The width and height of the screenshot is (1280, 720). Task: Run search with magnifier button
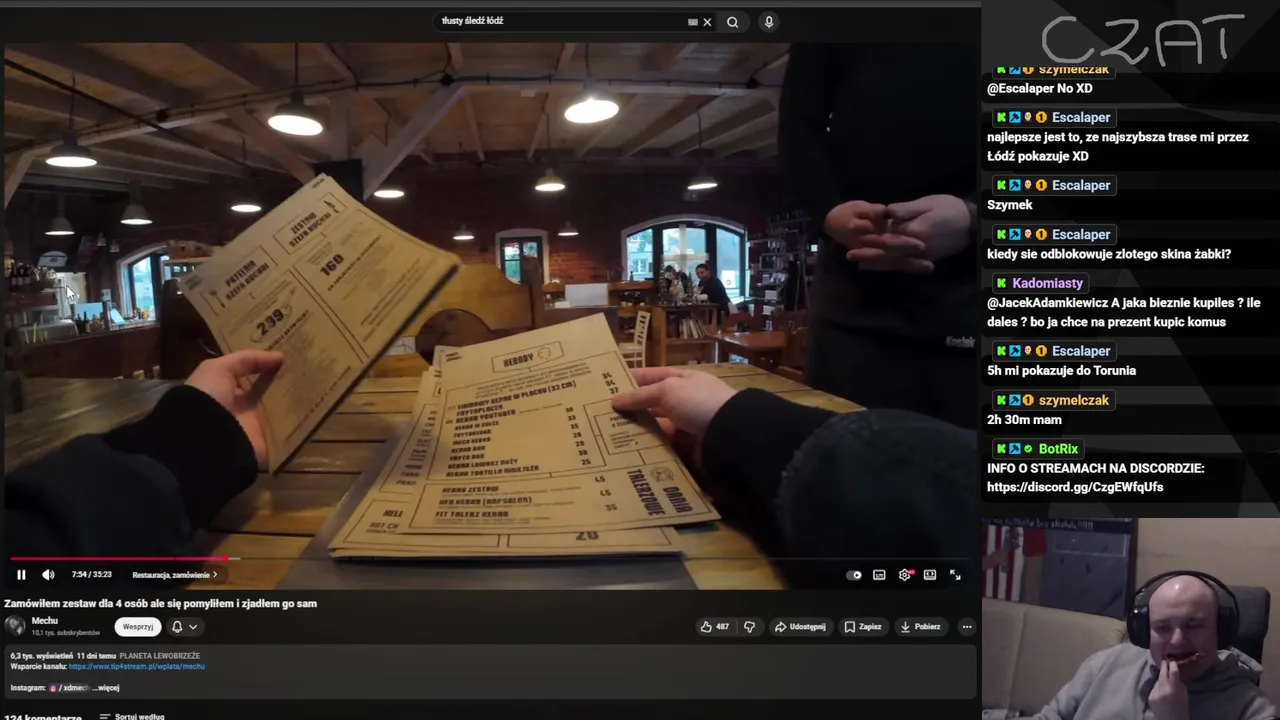732,22
